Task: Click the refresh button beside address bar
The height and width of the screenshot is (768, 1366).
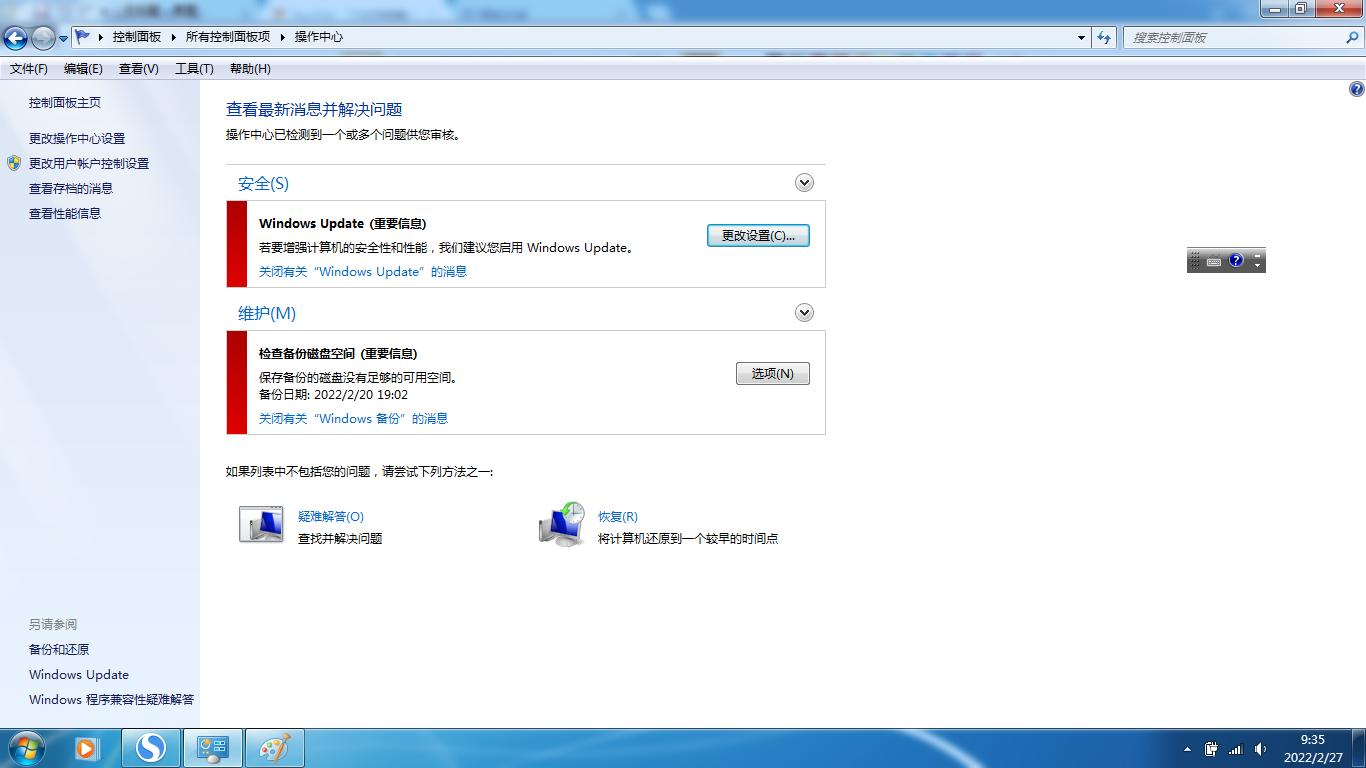Action: (1104, 37)
